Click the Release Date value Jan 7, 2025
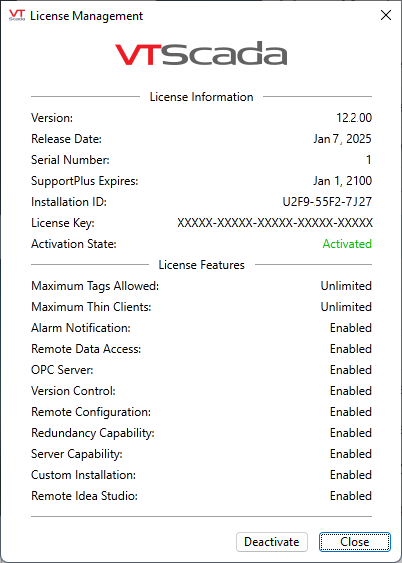This screenshot has width=402, height=563. (x=342, y=139)
